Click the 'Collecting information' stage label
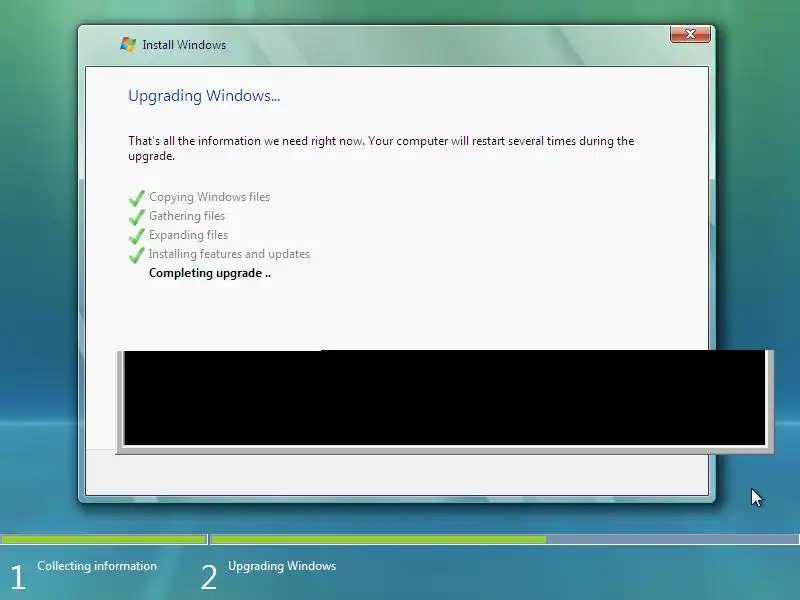 coord(97,566)
